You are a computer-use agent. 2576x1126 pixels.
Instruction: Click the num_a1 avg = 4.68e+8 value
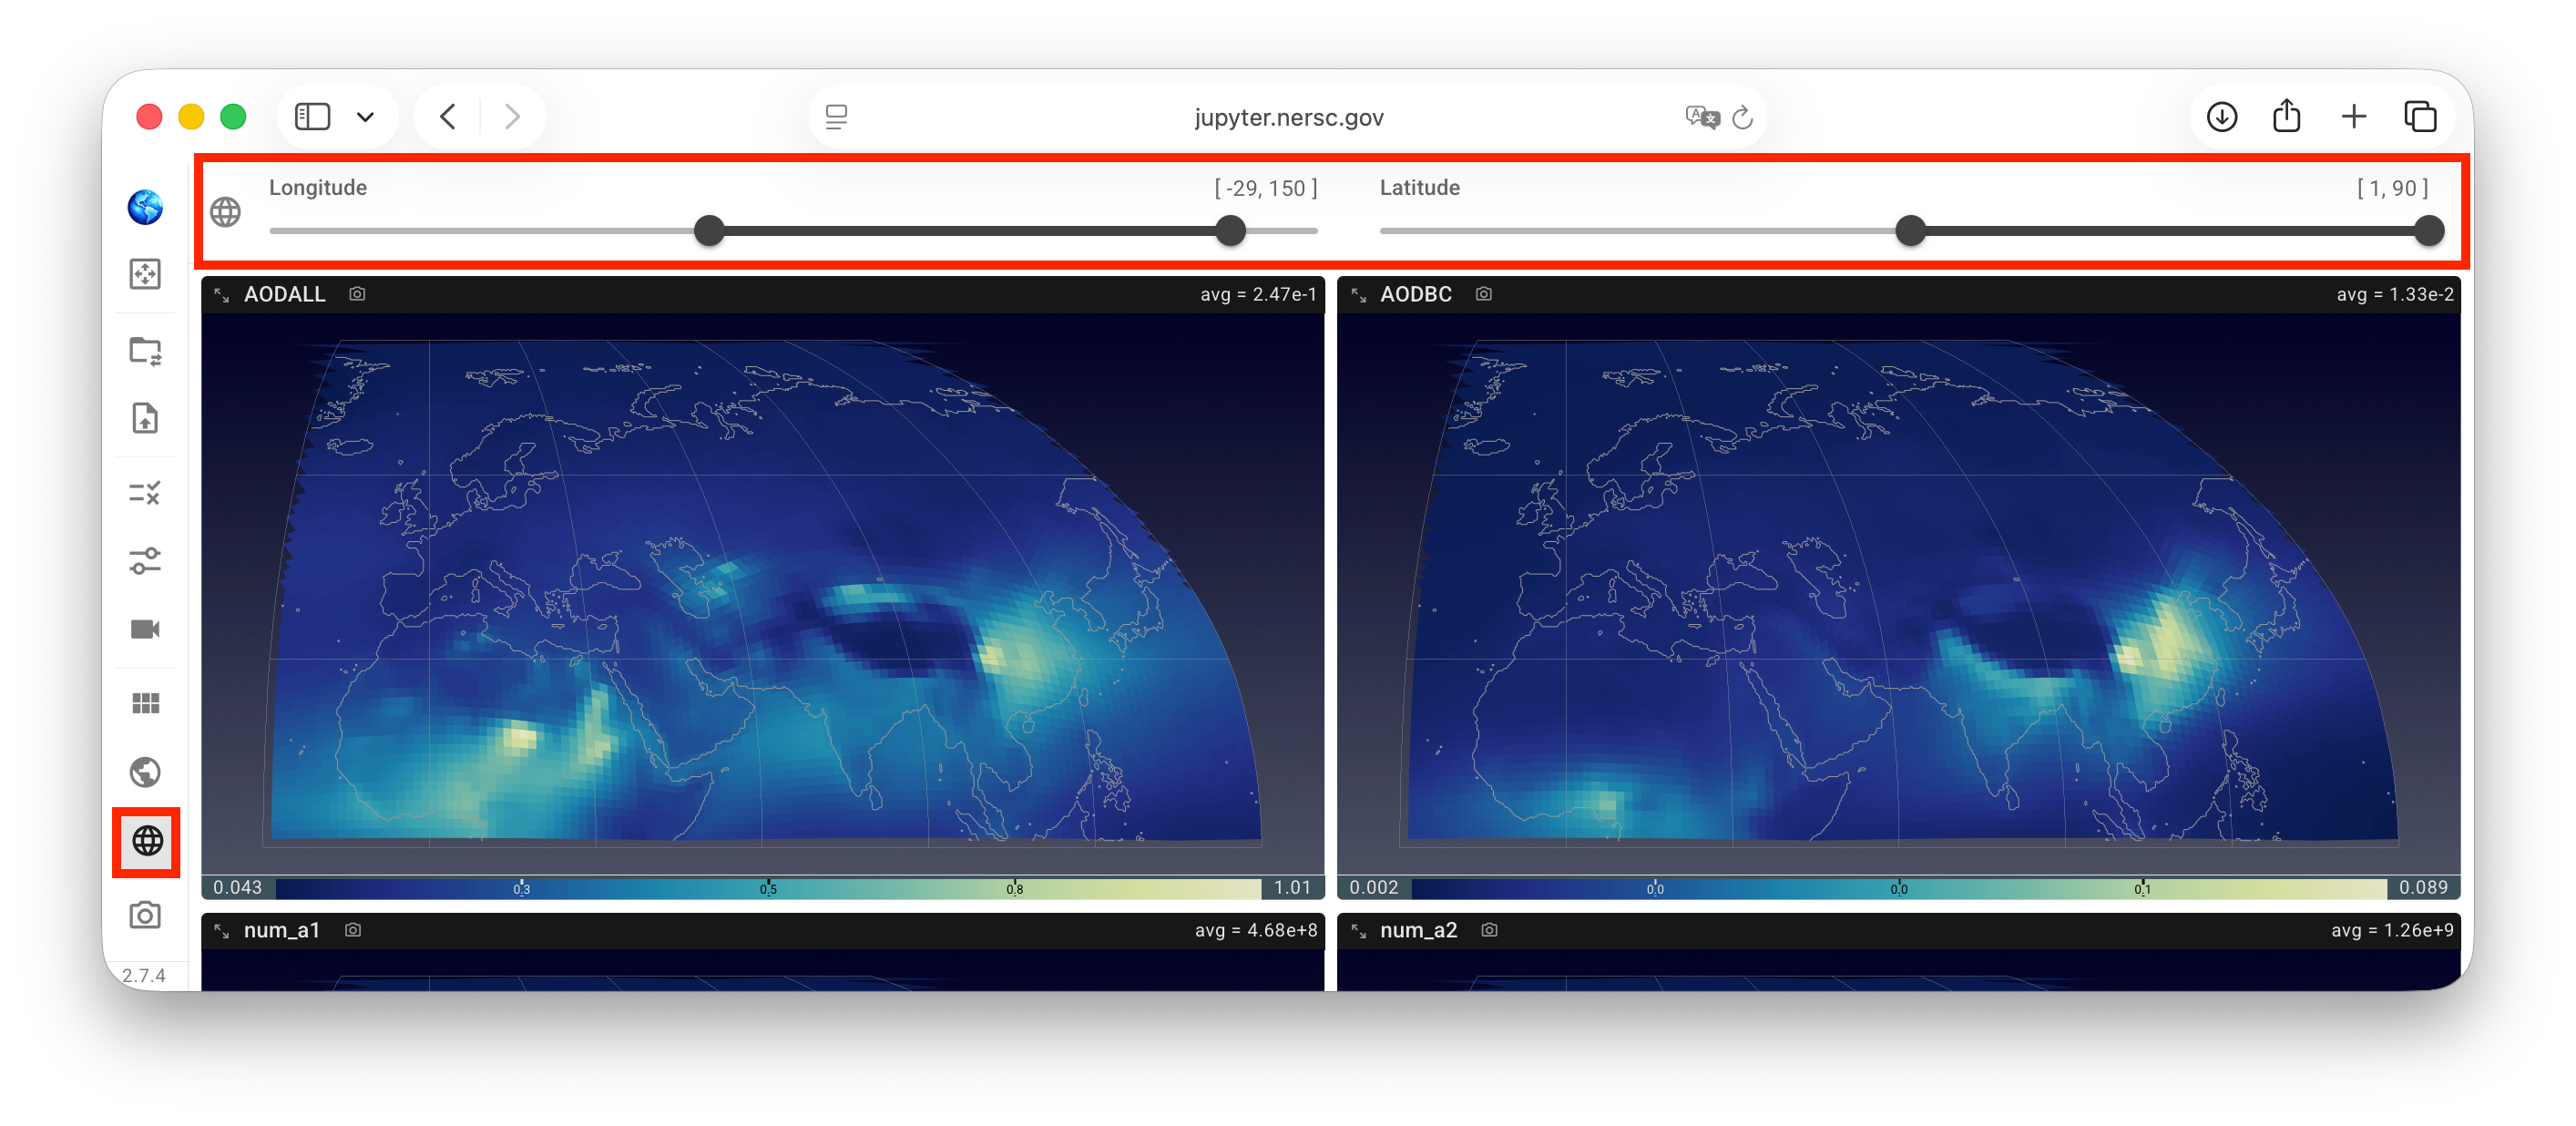point(1256,930)
